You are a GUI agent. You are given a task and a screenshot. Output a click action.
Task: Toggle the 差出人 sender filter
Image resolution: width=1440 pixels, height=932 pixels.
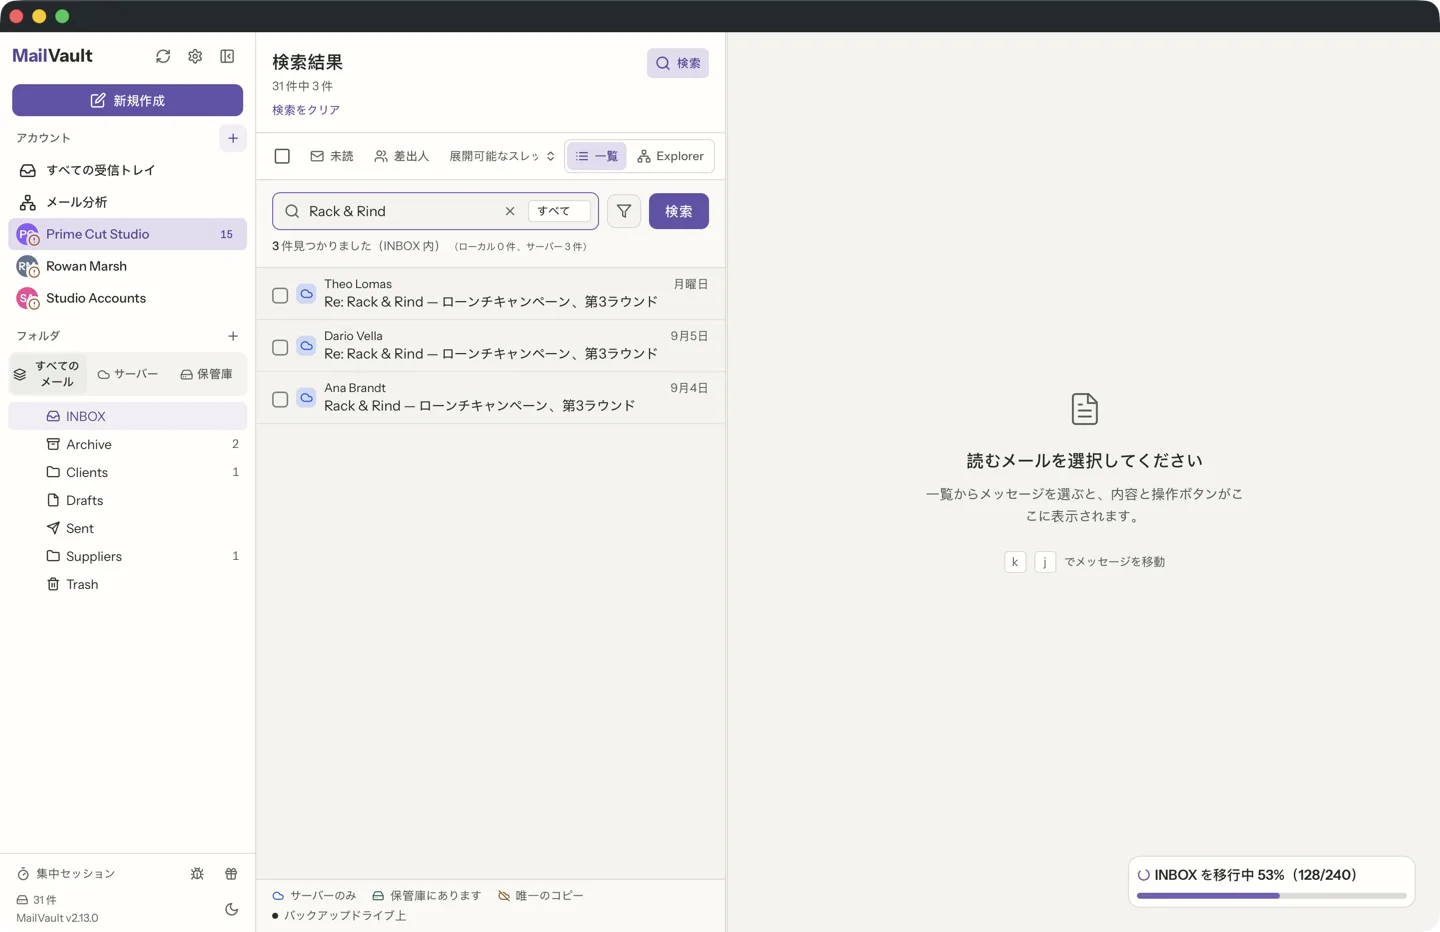pyautogui.click(x=401, y=156)
